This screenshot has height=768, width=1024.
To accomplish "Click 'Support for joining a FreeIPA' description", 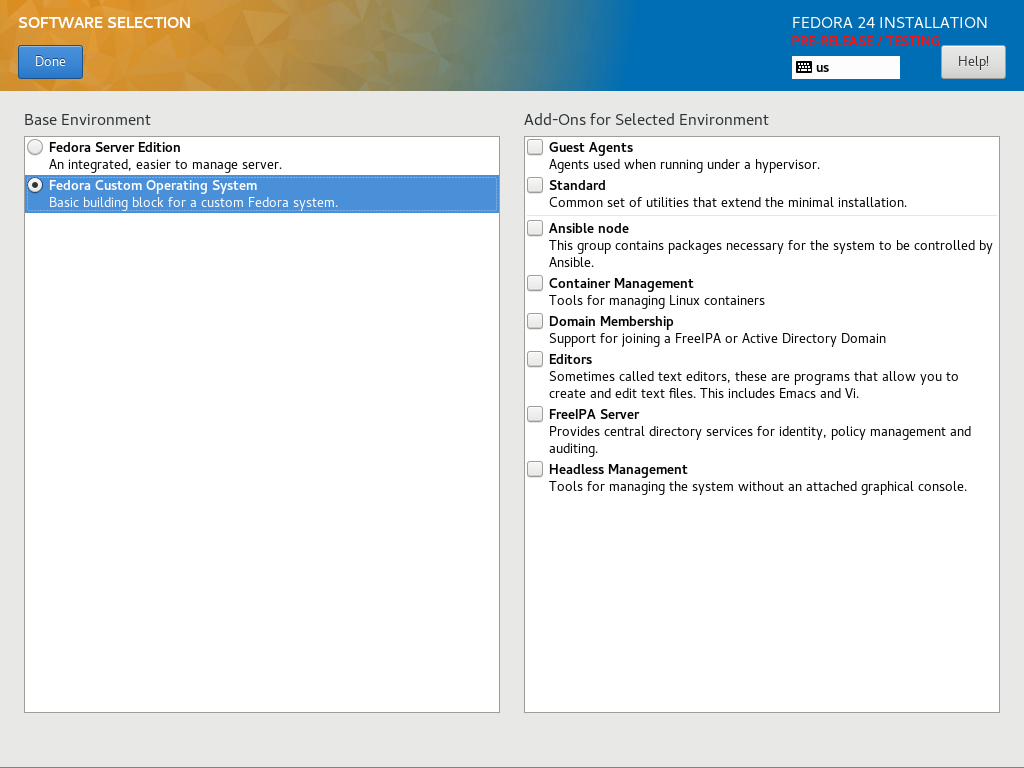I will click(718, 338).
